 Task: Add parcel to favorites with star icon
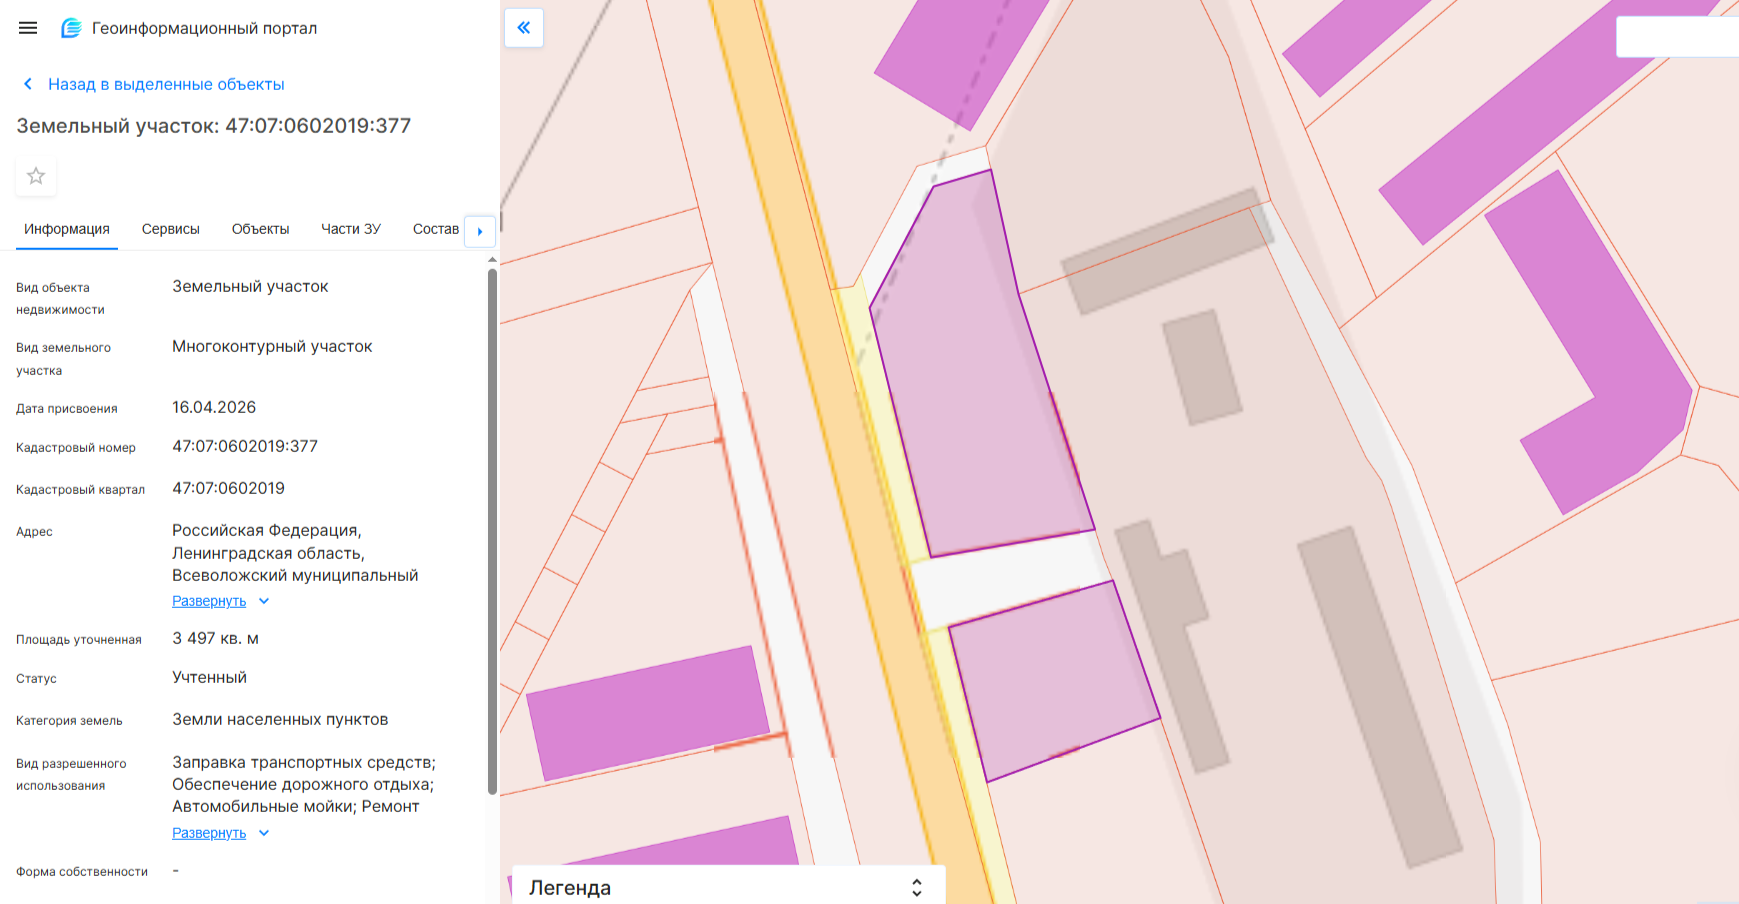[36, 176]
